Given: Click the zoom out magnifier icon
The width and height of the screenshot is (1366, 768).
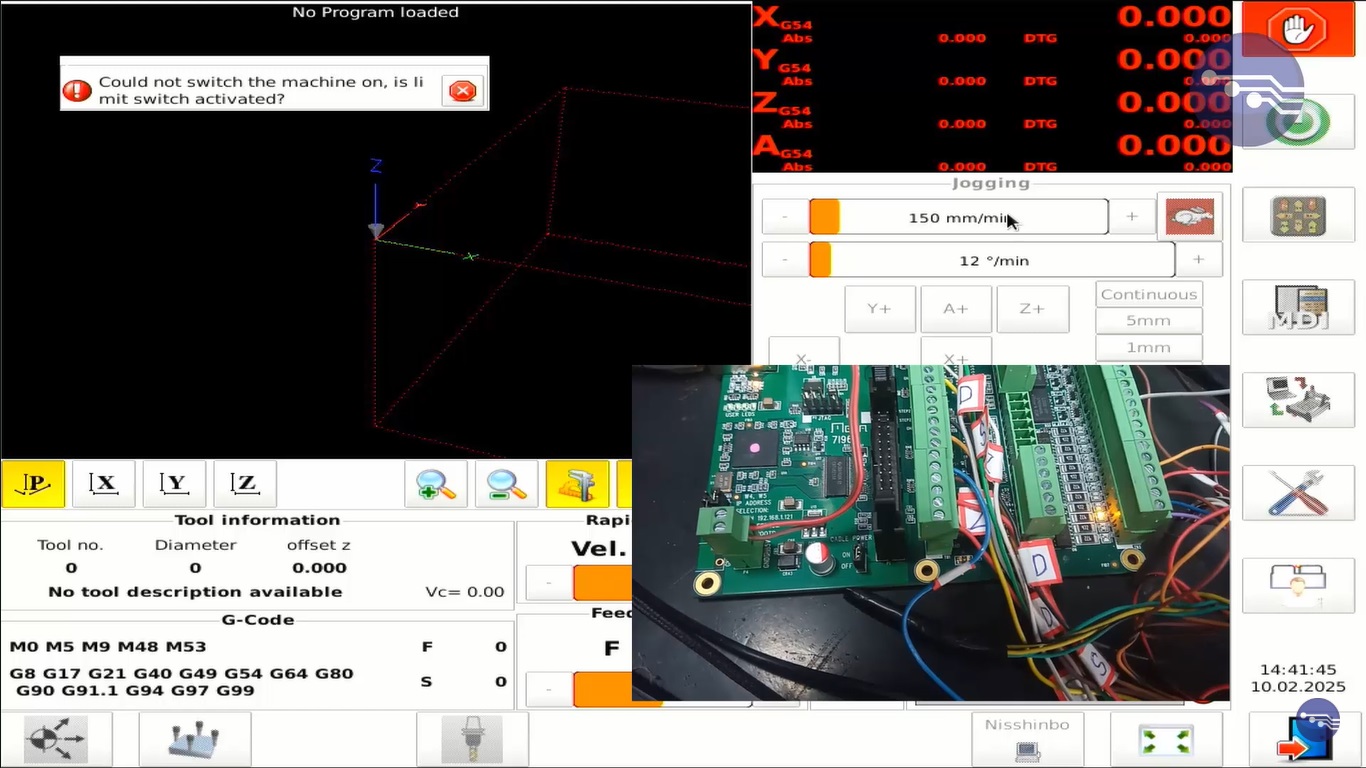Looking at the screenshot, I should click(x=506, y=484).
